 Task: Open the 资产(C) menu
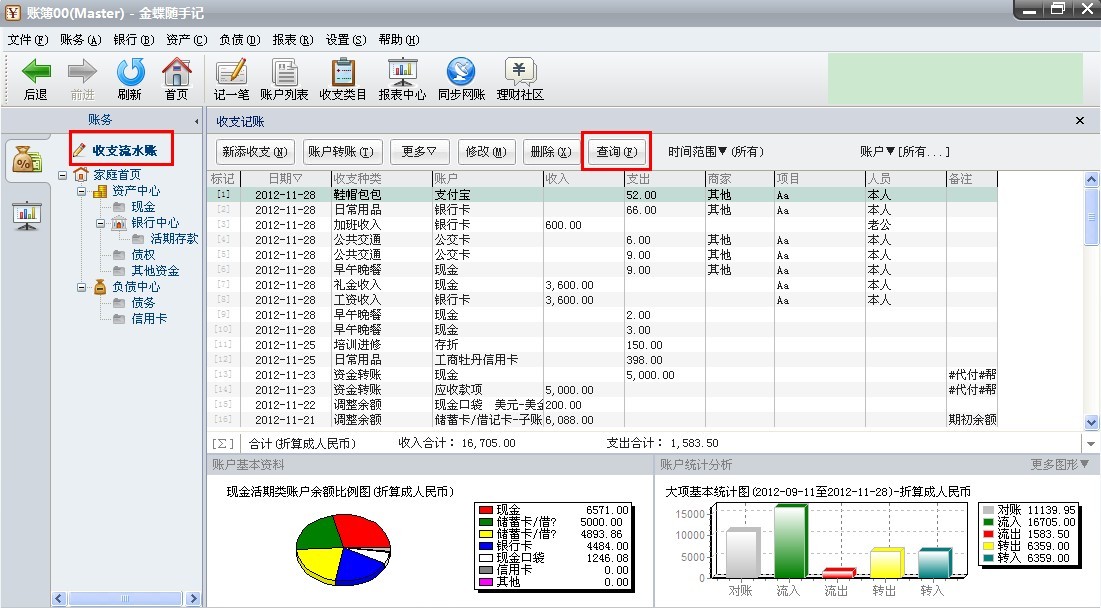[x=186, y=40]
